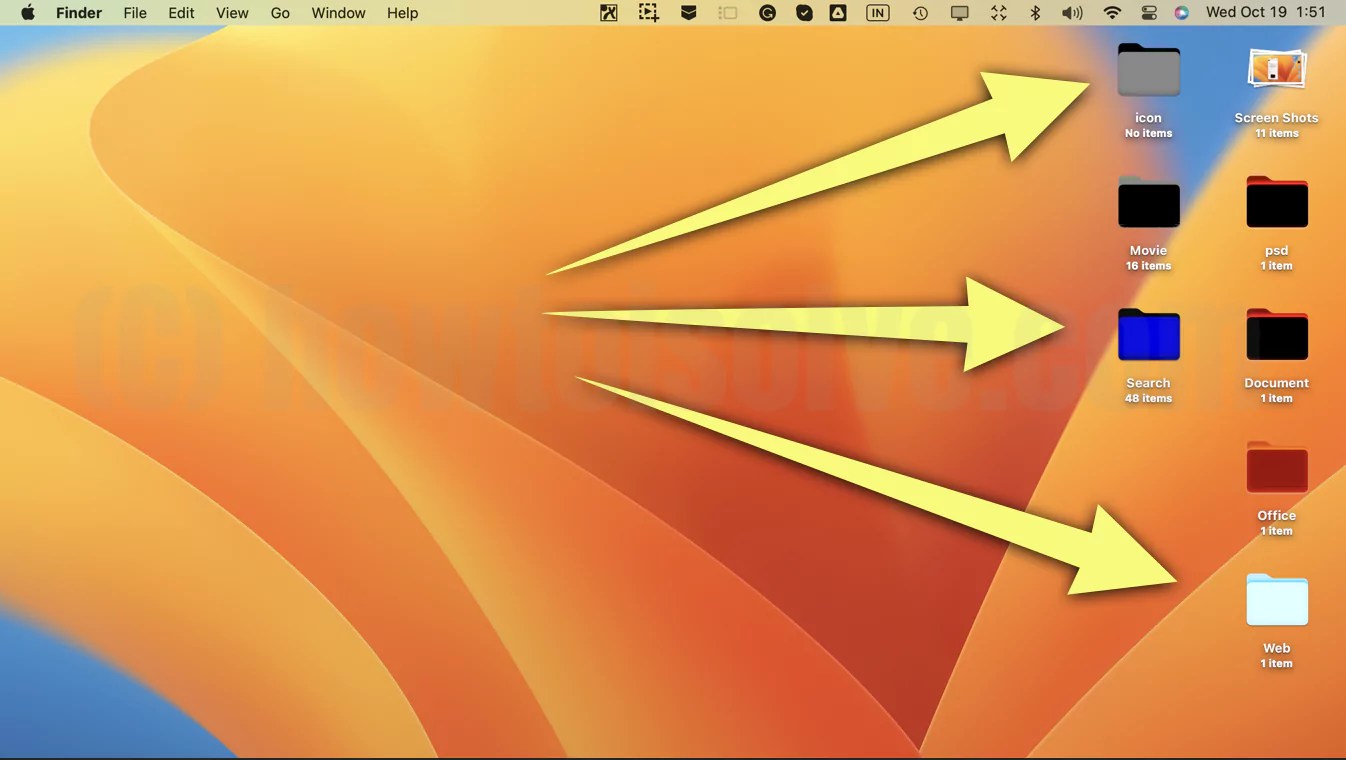Viewport: 1346px width, 760px height.
Task: Open the Wi-Fi status menu icon
Action: [1112, 13]
